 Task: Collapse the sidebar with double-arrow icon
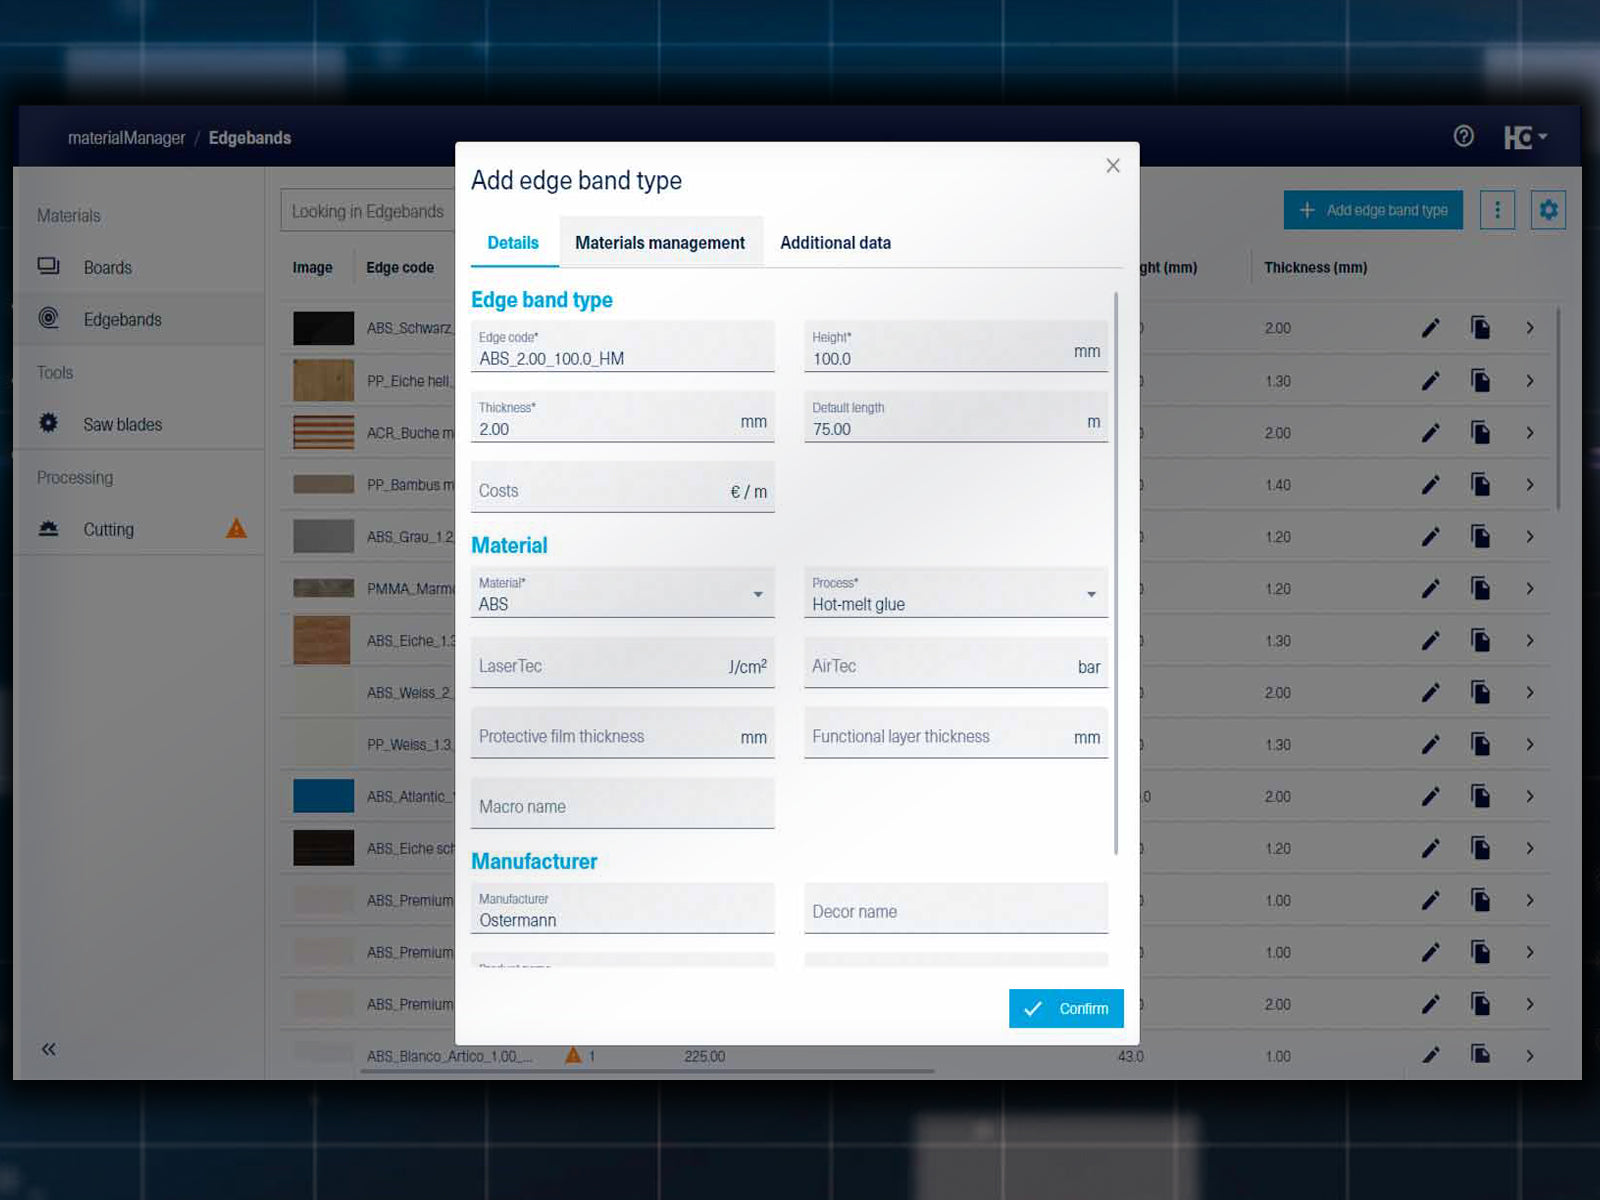coord(48,1049)
